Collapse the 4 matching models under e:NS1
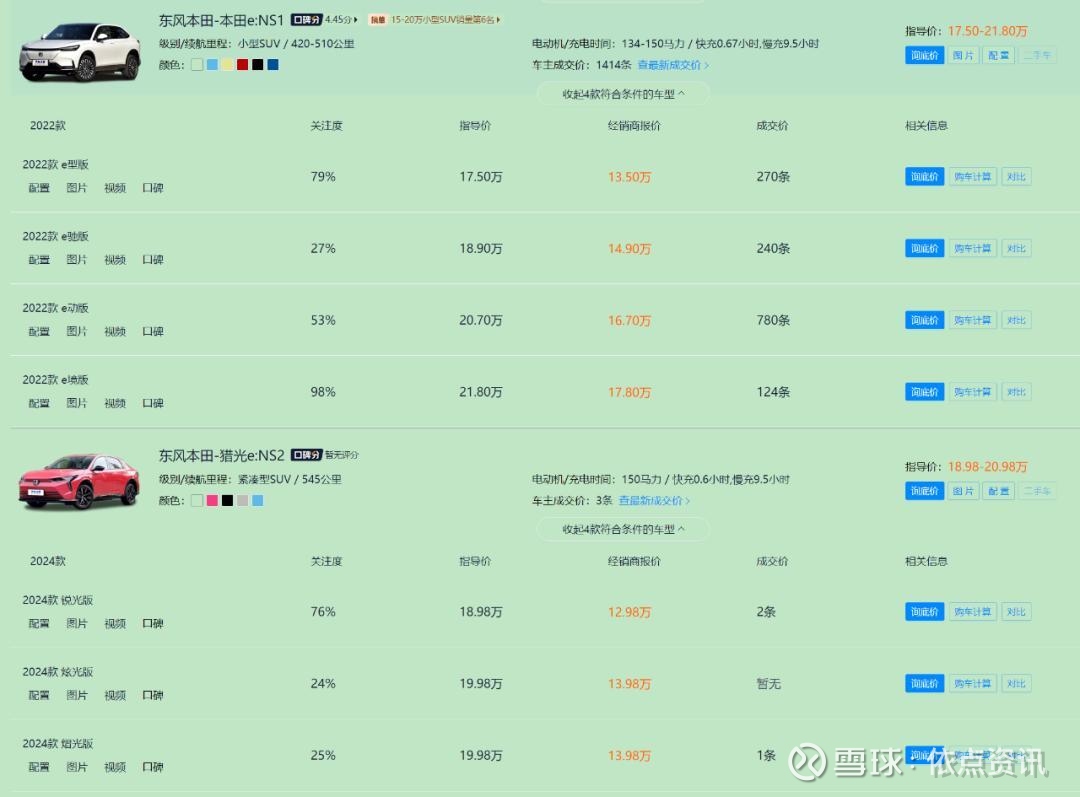The width and height of the screenshot is (1080, 797). pyautogui.click(x=623, y=94)
